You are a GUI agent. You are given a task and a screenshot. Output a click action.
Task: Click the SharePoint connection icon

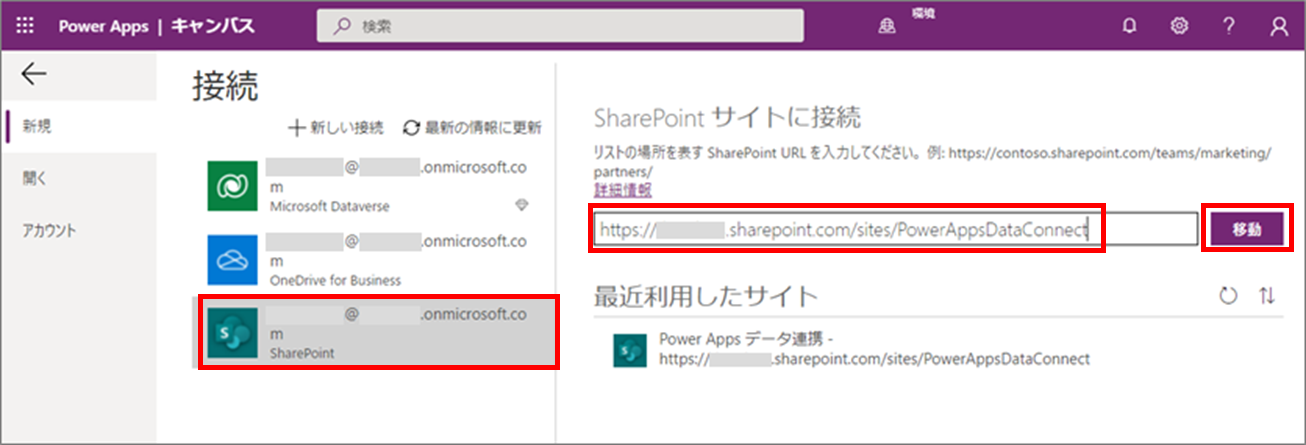coord(233,333)
